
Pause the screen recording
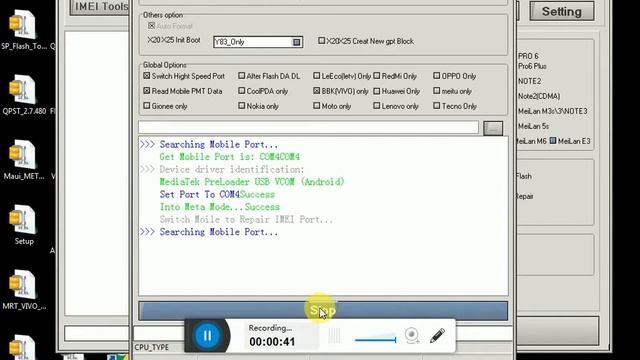207,336
